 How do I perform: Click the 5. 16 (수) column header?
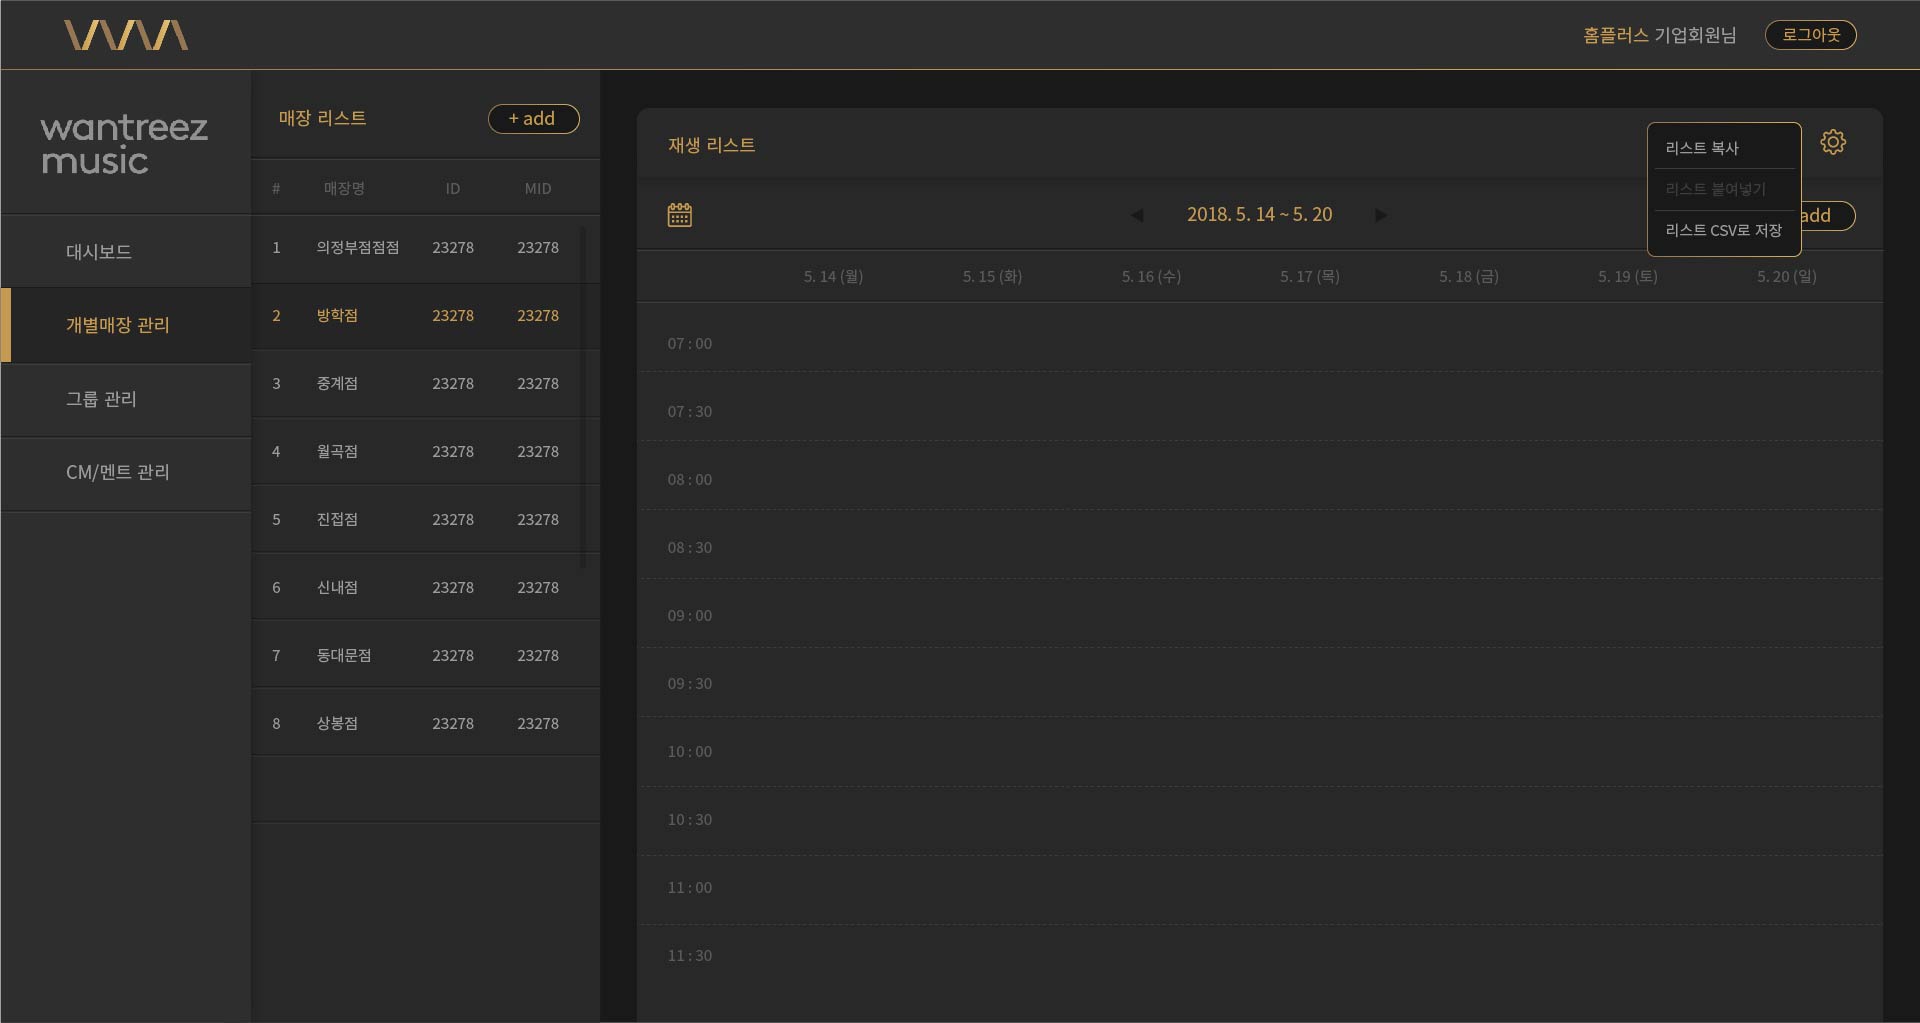(1151, 276)
